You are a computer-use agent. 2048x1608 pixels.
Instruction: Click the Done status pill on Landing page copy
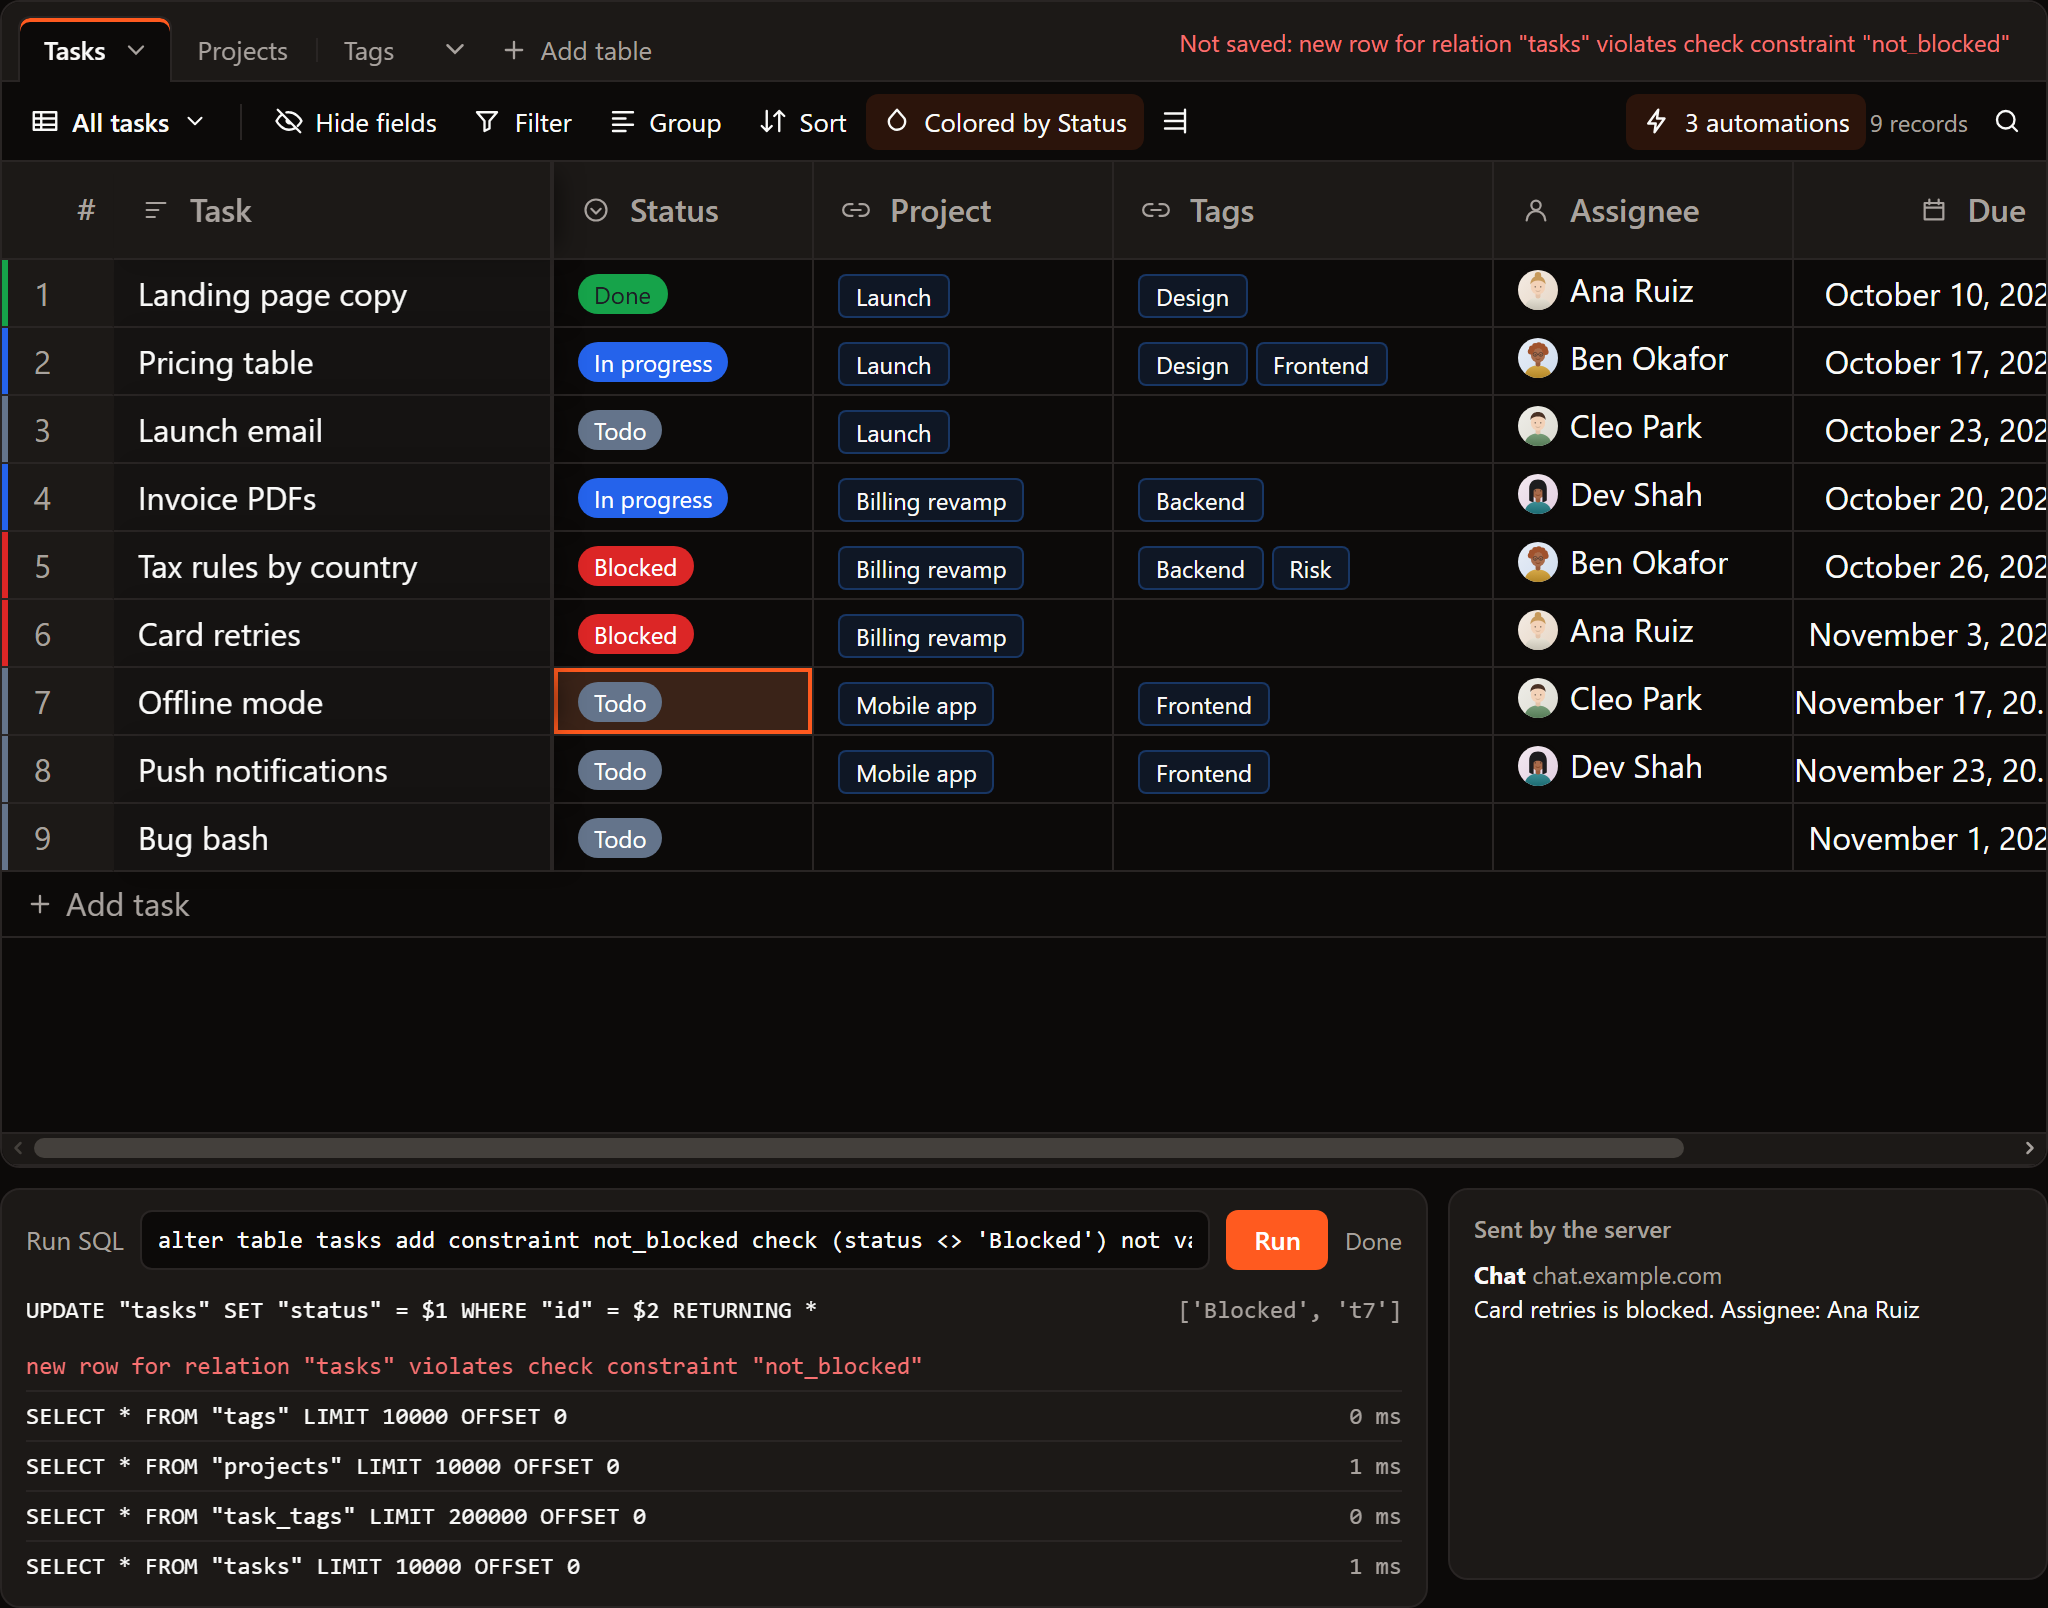(x=622, y=295)
